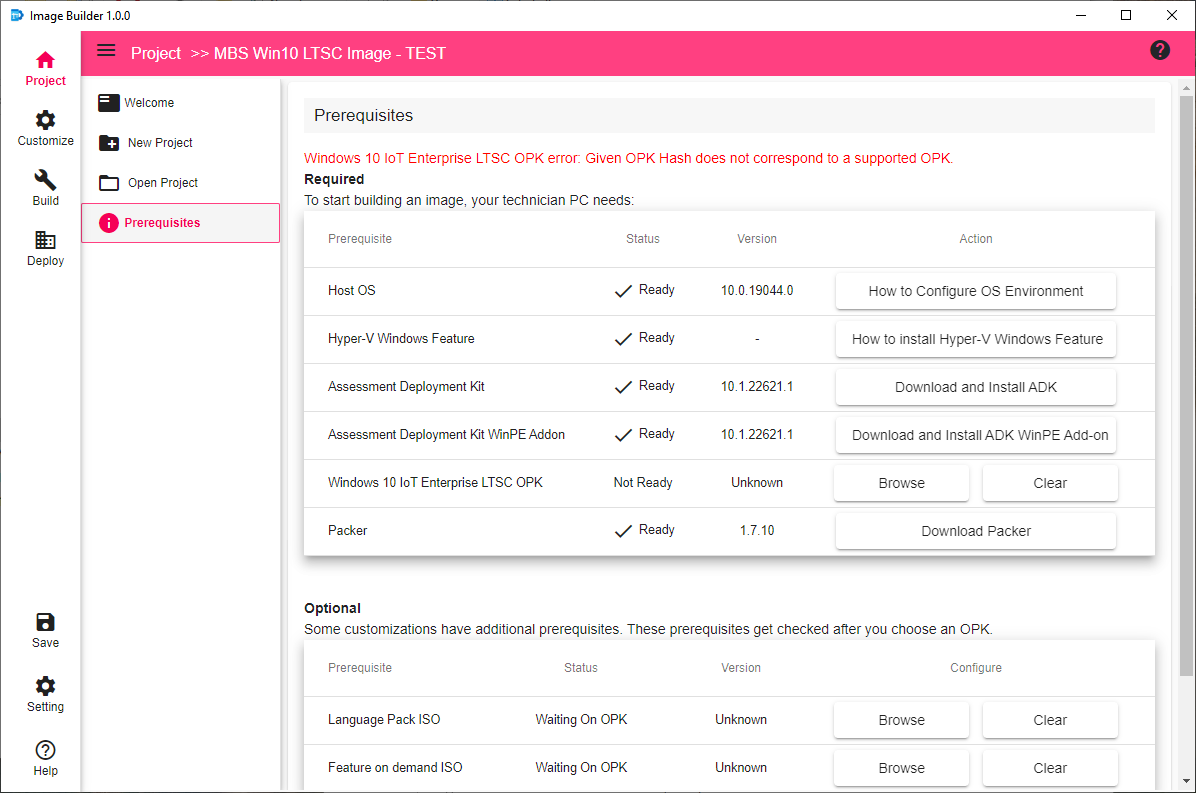Viewport: 1196px width, 793px height.
Task: Click the vertical scrollbar thumb
Action: [1185, 385]
